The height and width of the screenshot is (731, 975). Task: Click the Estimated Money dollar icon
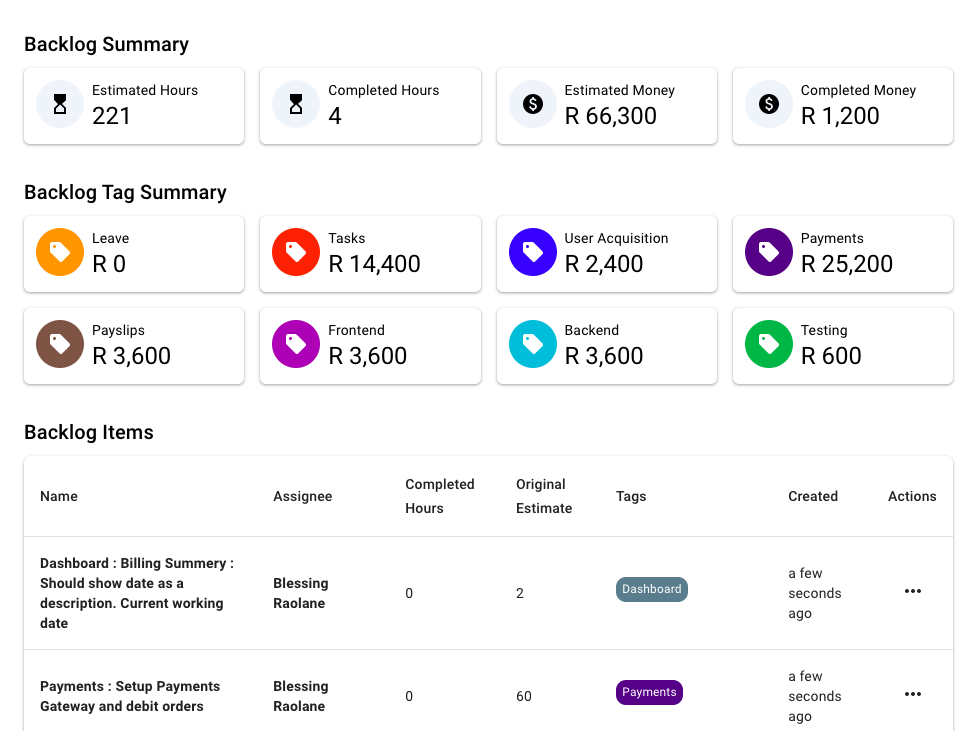[x=533, y=104]
